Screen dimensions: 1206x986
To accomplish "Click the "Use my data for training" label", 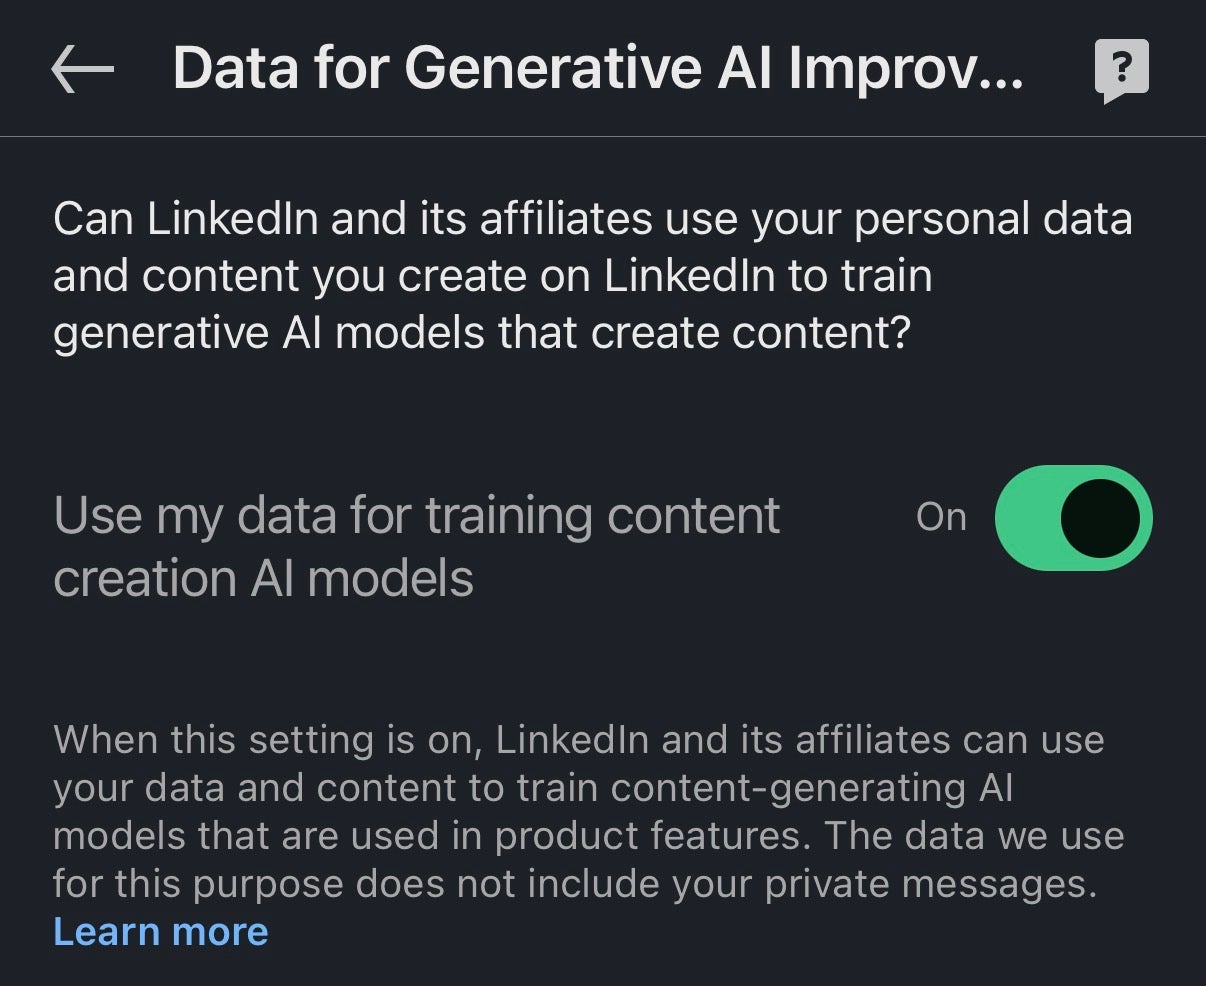I will coord(416,516).
